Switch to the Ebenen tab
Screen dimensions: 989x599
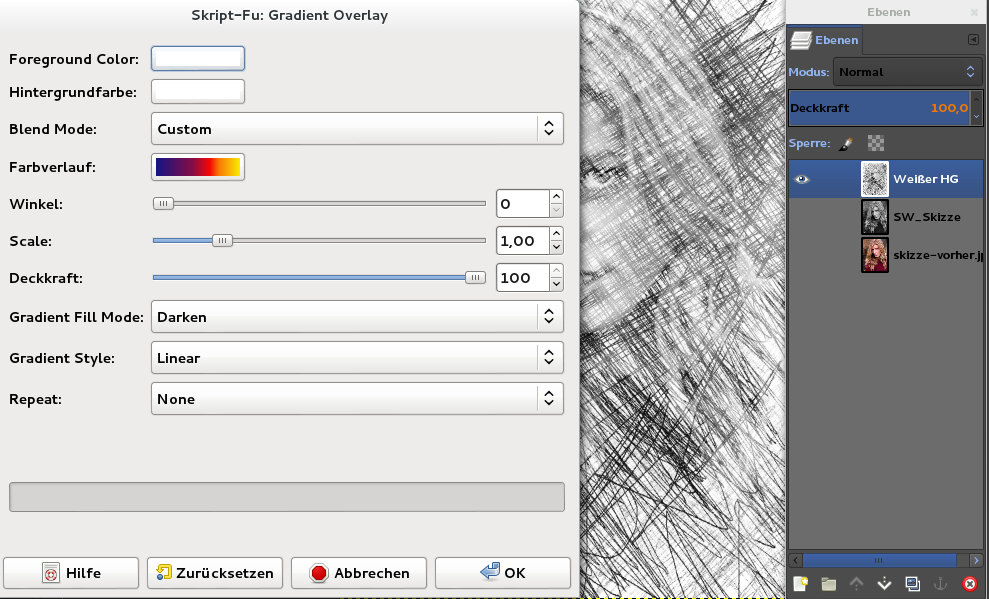(x=826, y=40)
